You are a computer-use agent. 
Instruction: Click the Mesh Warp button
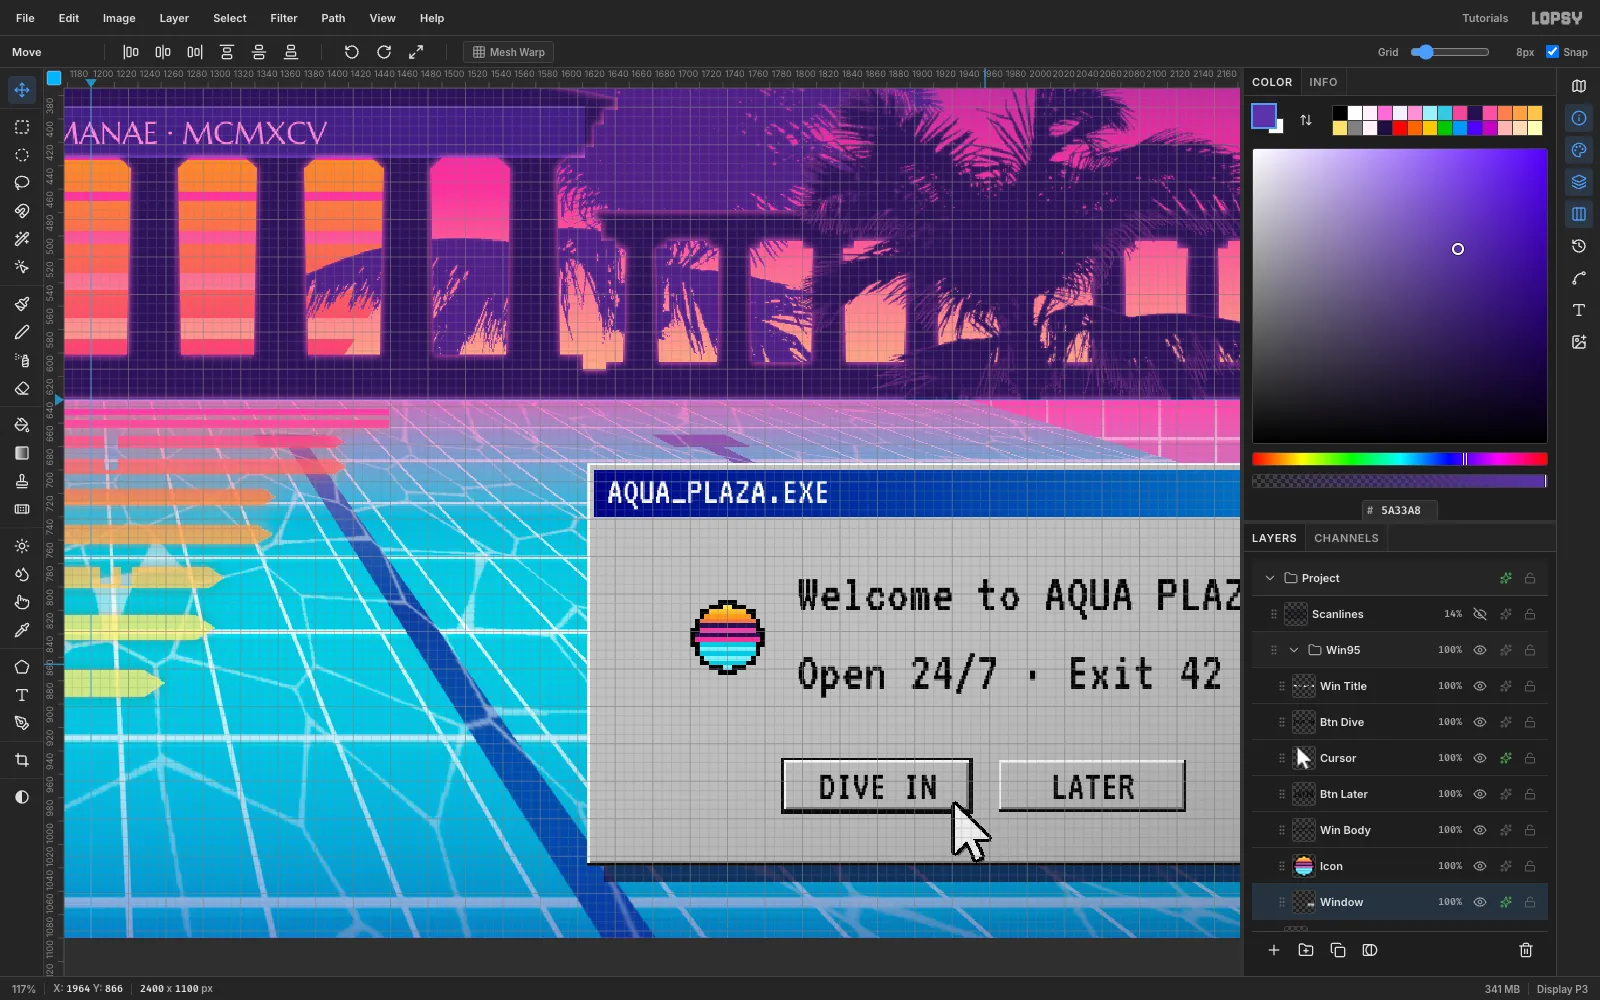point(508,52)
